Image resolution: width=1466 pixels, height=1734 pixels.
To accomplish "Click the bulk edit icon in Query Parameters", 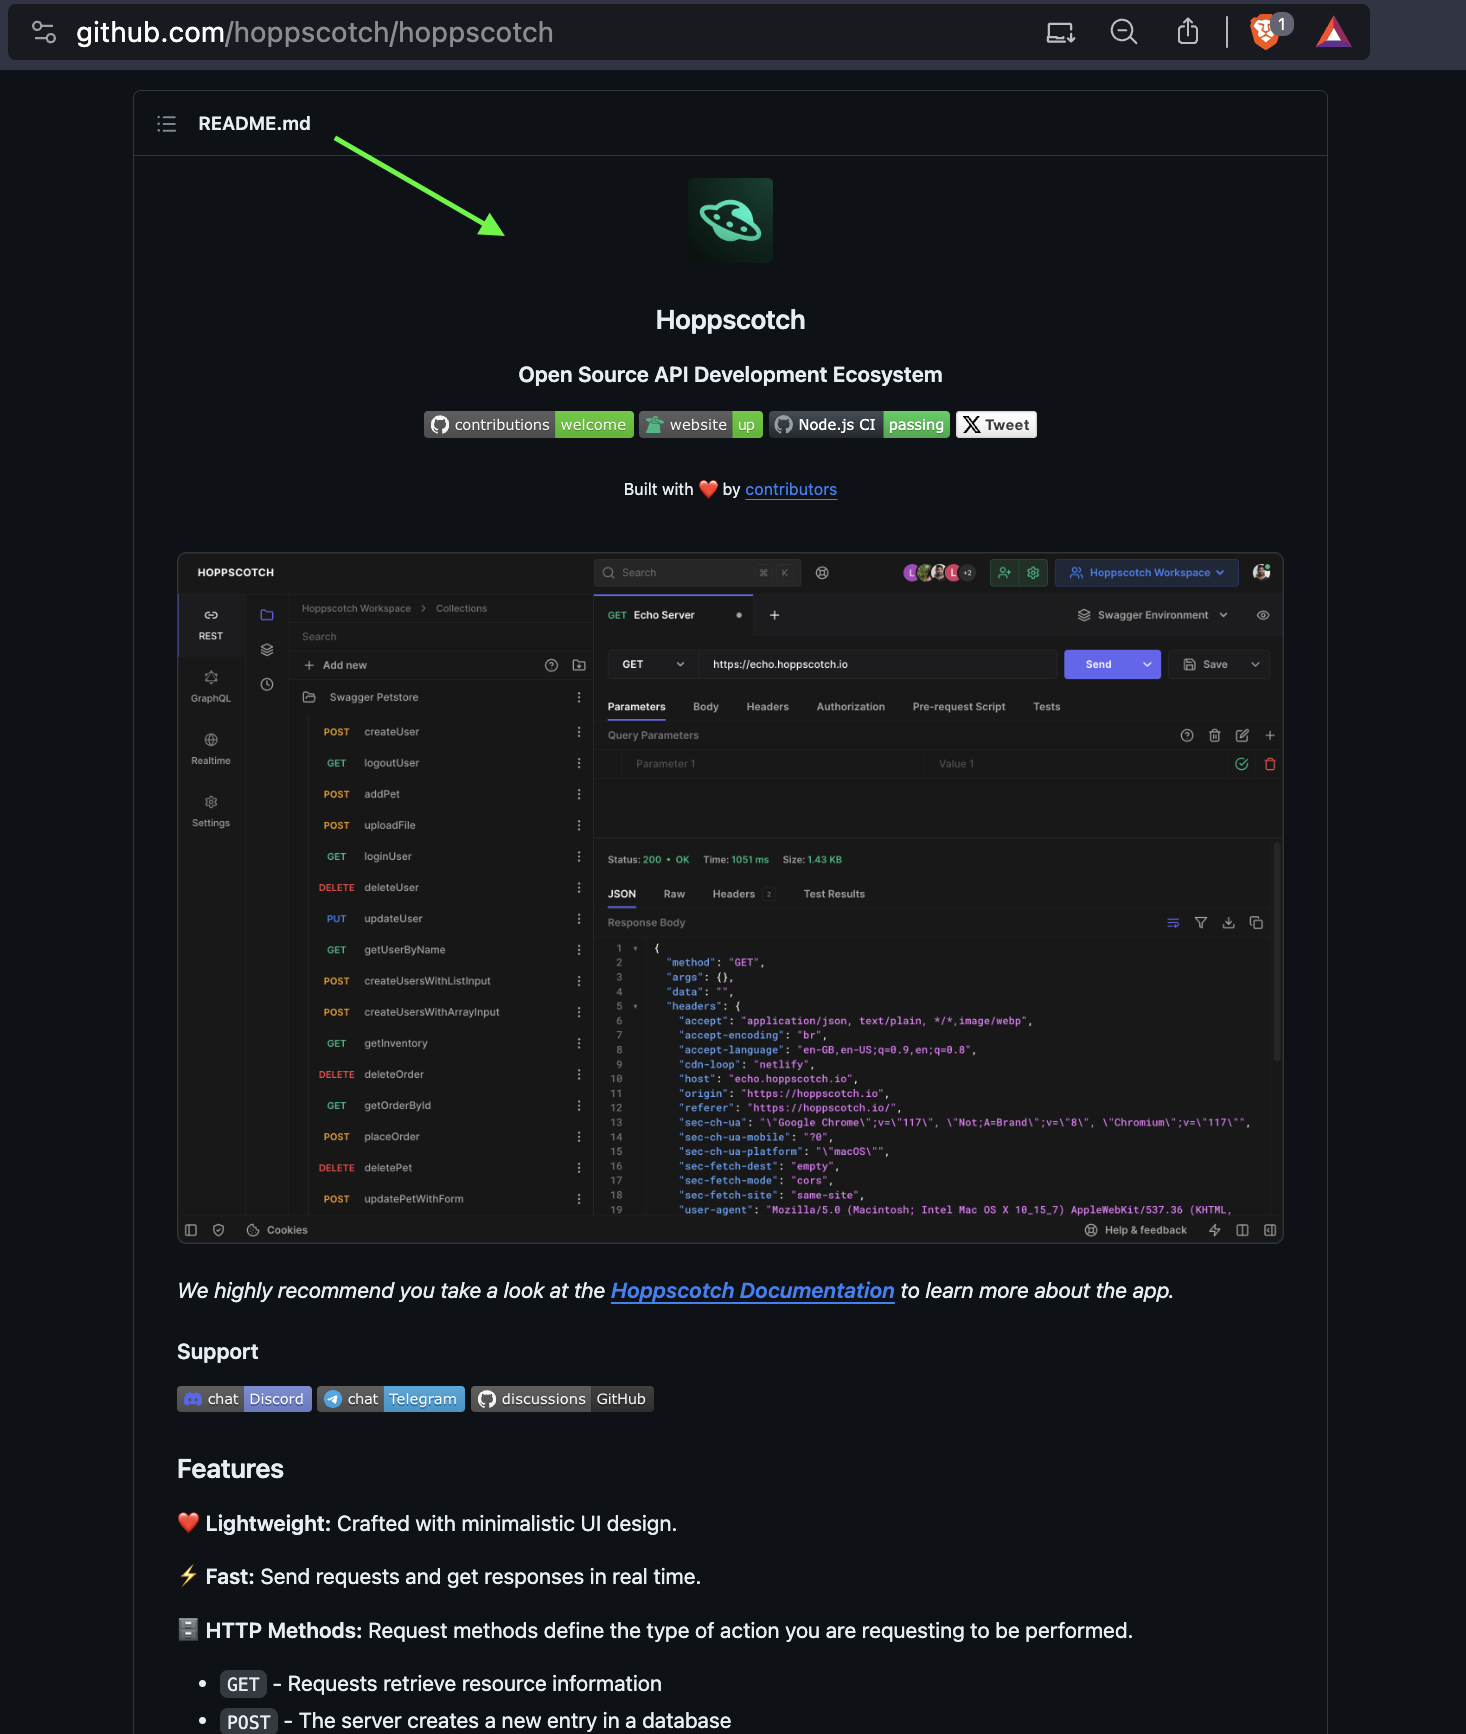I will 1242,736.
